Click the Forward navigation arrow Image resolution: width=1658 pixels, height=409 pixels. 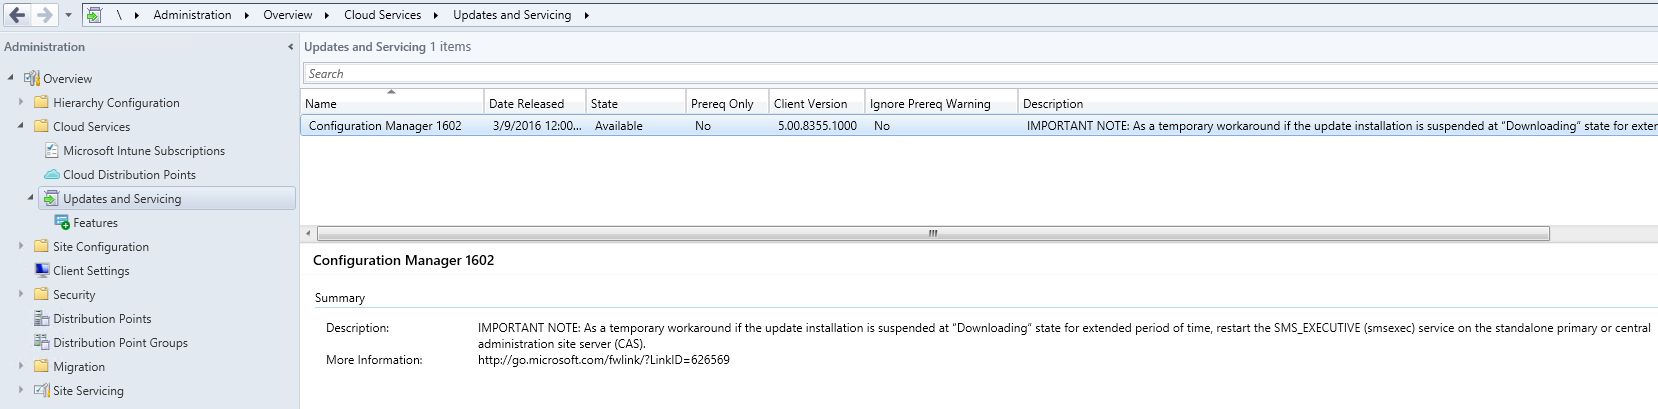point(44,15)
